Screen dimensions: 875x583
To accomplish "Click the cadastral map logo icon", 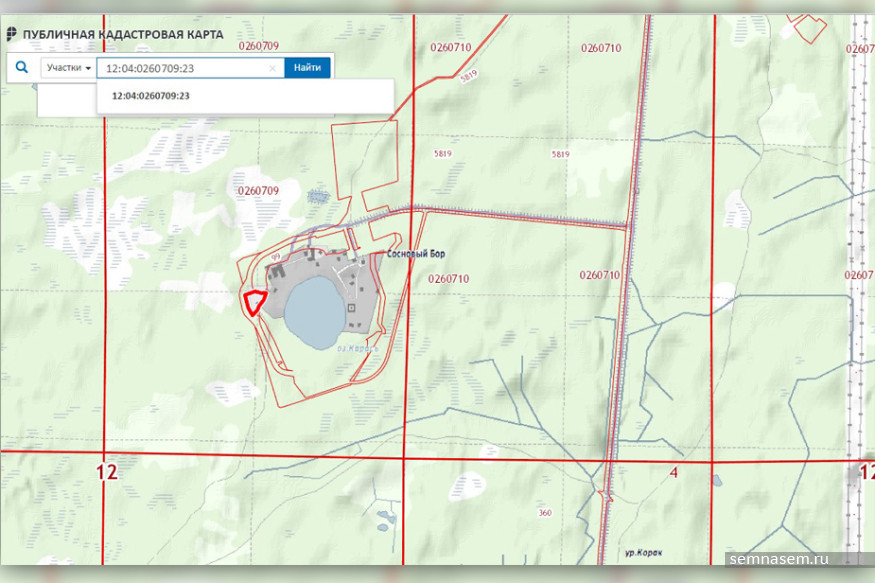I will pos(10,35).
